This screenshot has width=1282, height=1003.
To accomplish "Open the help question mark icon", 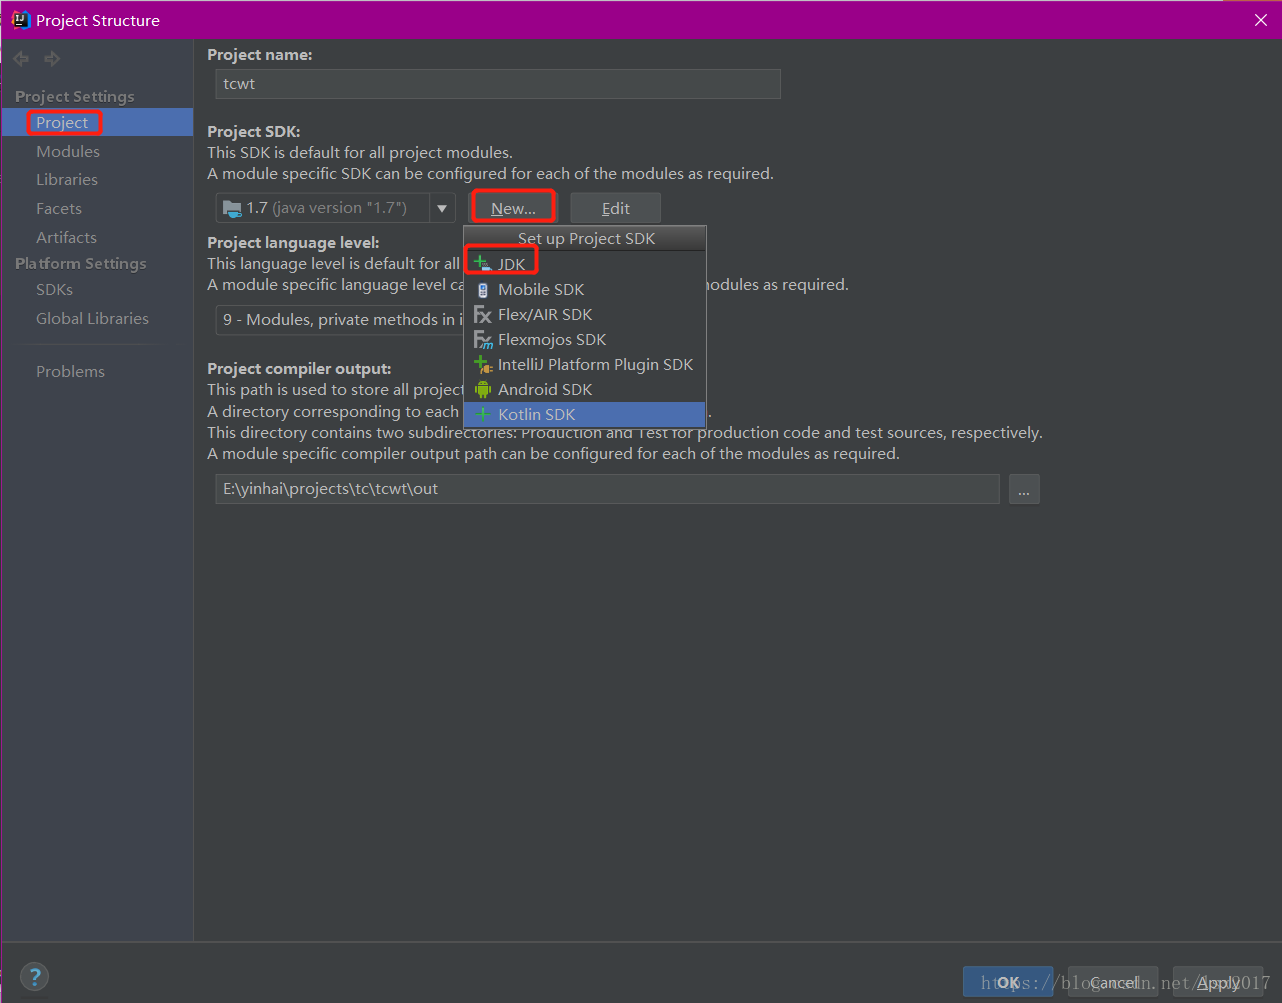I will [x=34, y=977].
